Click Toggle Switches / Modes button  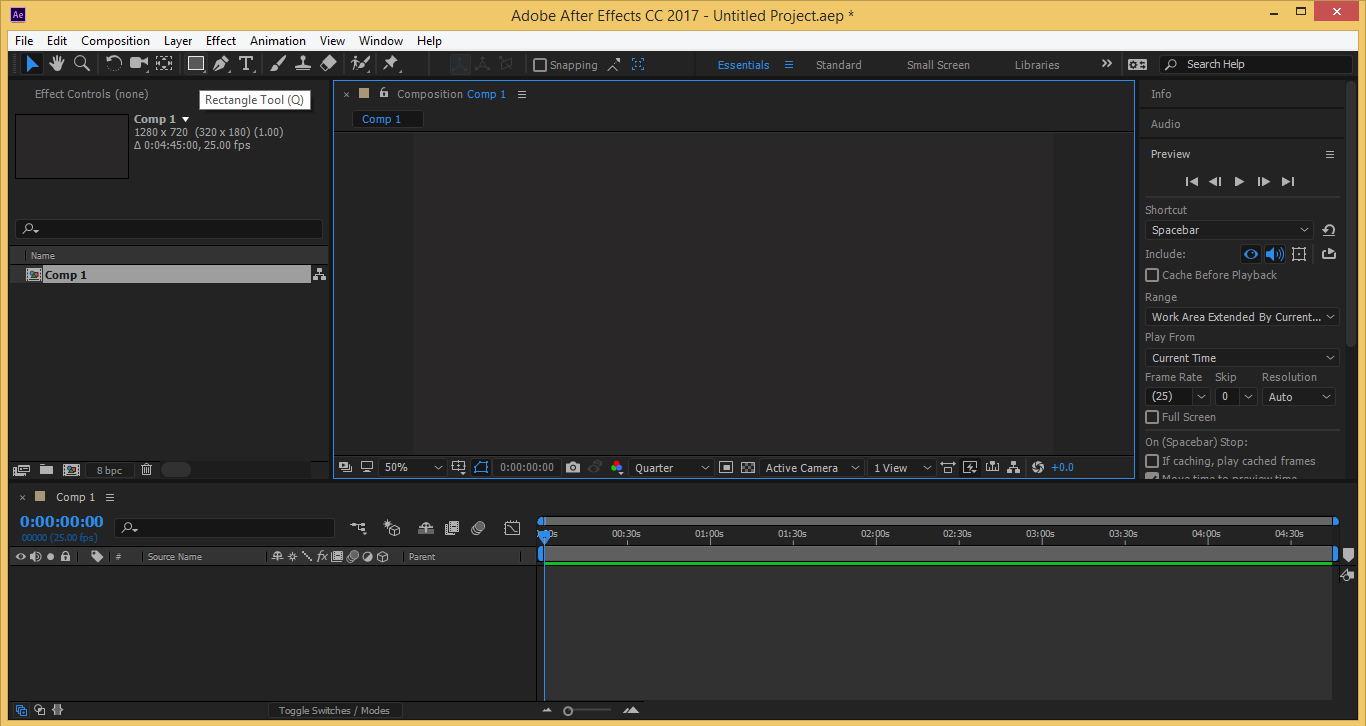point(334,710)
